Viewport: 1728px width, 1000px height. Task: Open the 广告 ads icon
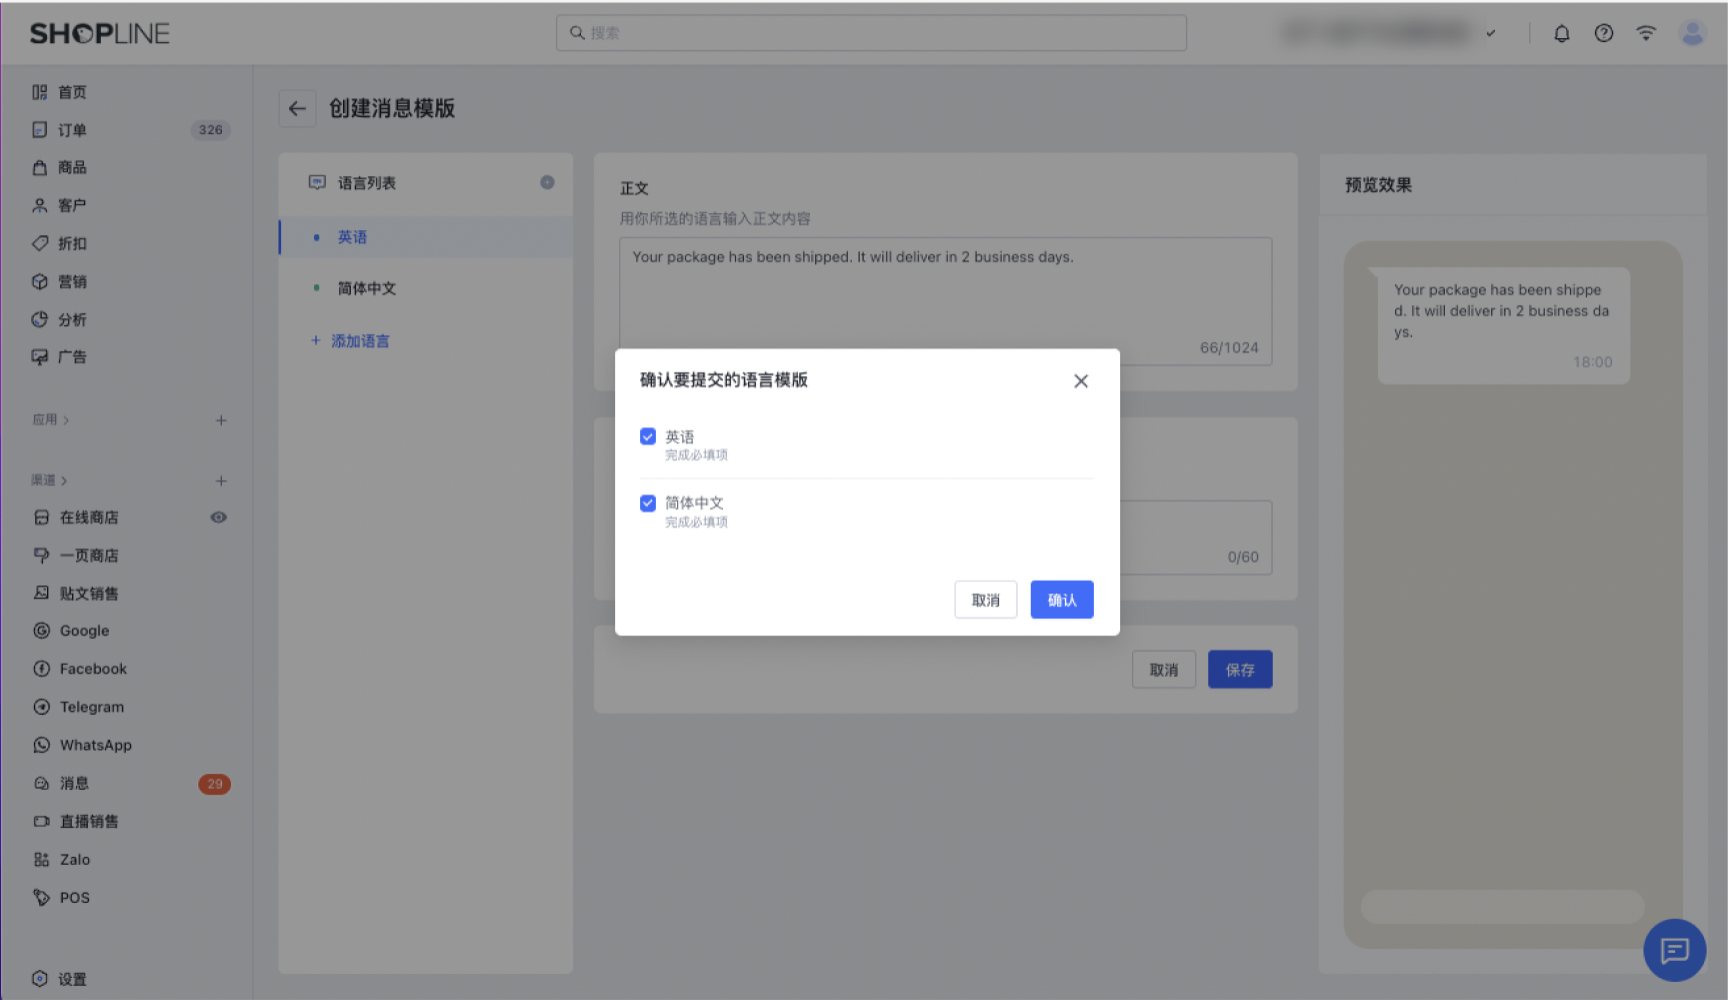pyautogui.click(x=40, y=357)
